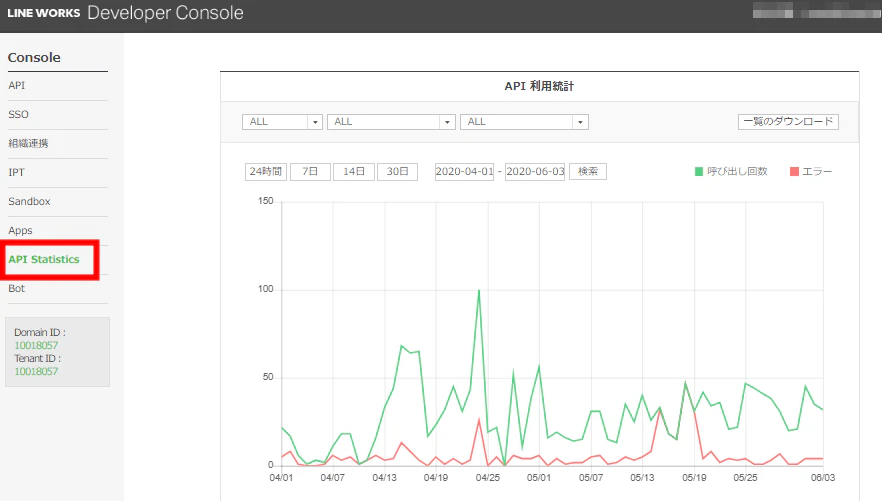This screenshot has width=882, height=501.
Task: Click the 04/01 x-axis label
Action: (x=281, y=477)
